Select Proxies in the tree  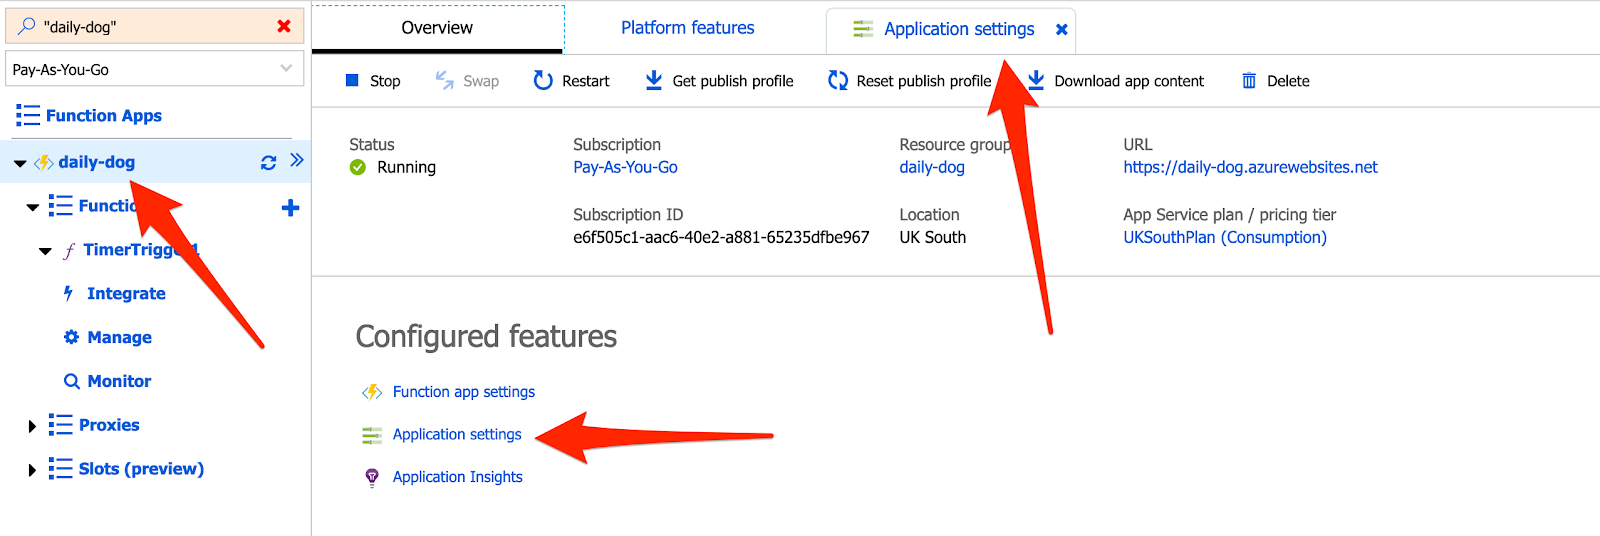(109, 425)
